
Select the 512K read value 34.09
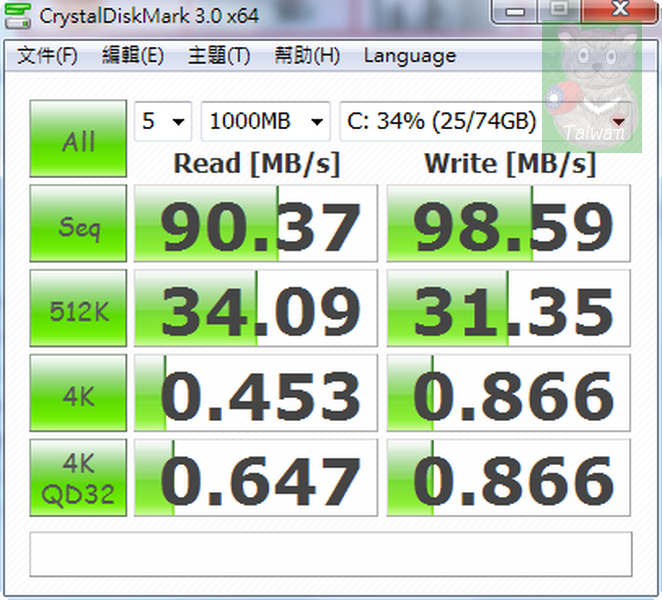pyautogui.click(x=256, y=308)
